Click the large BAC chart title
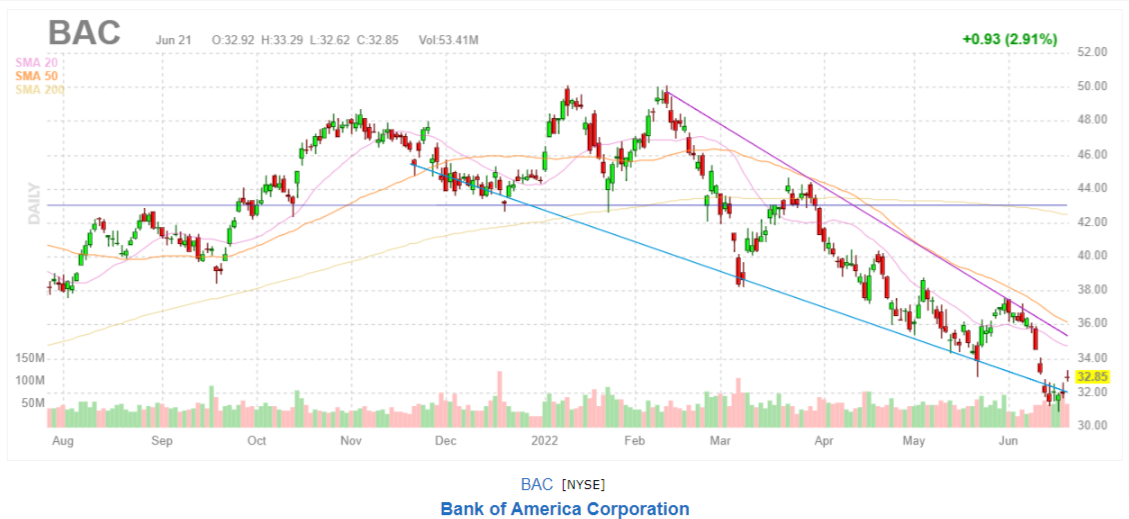 [x=84, y=33]
